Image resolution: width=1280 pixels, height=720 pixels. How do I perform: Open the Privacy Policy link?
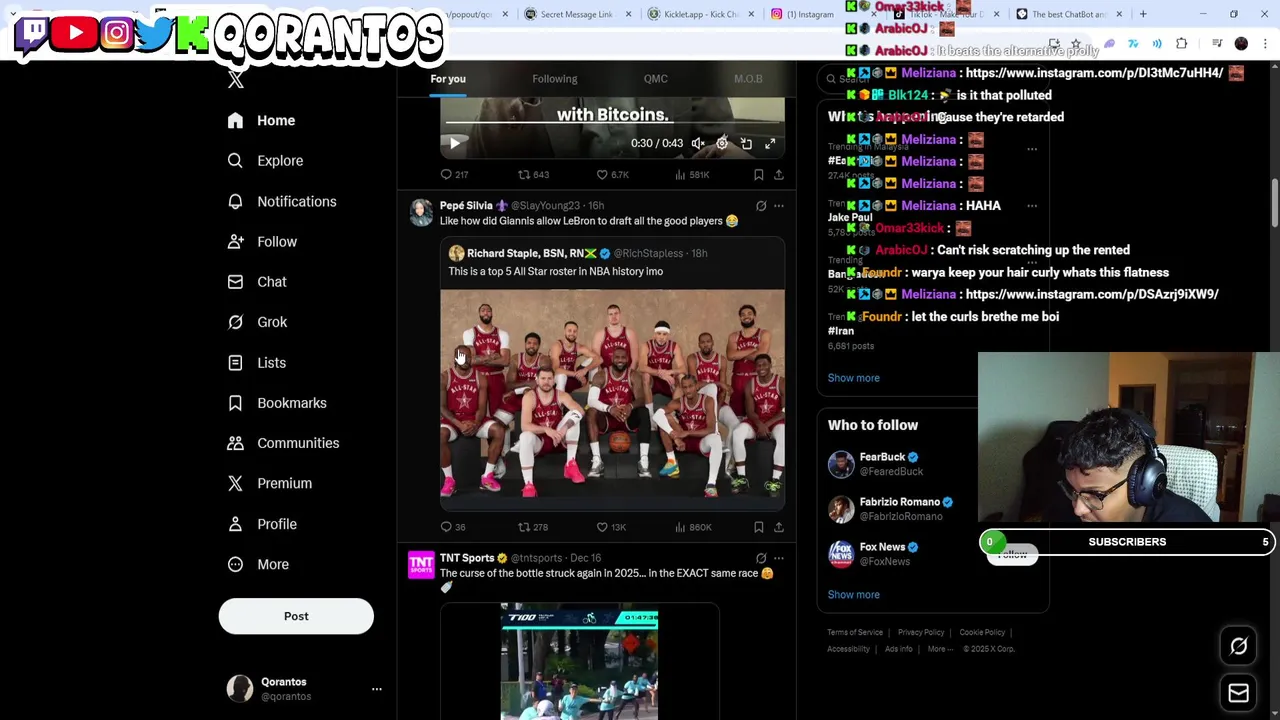click(x=921, y=633)
